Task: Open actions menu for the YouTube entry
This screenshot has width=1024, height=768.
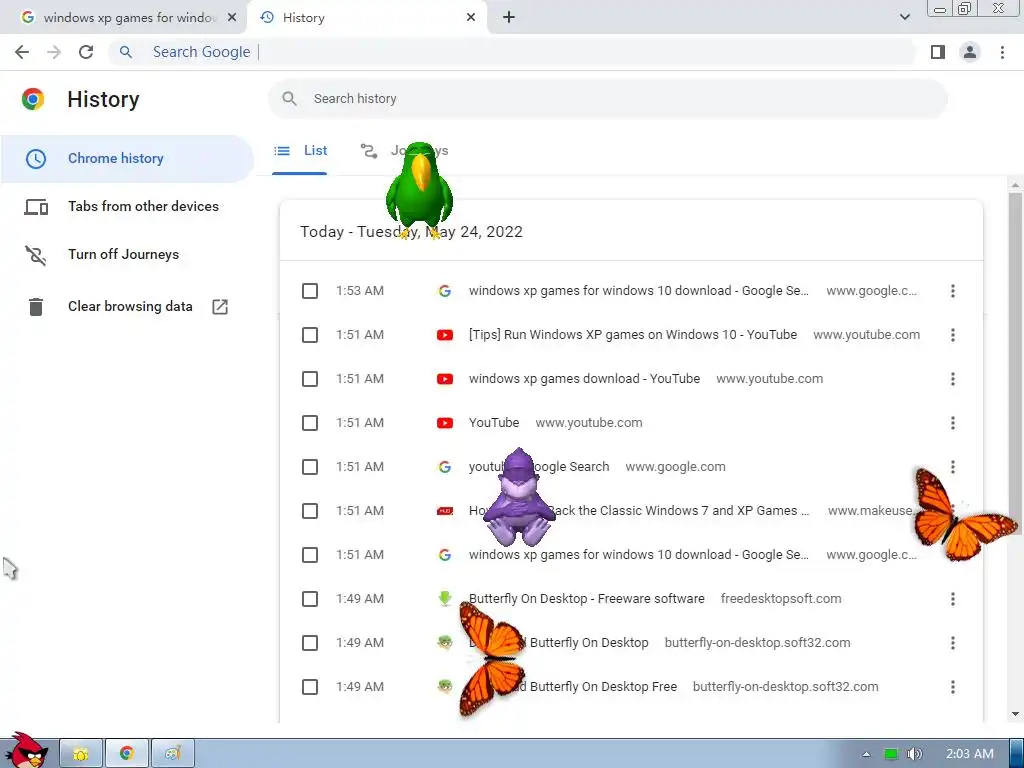Action: (x=953, y=423)
